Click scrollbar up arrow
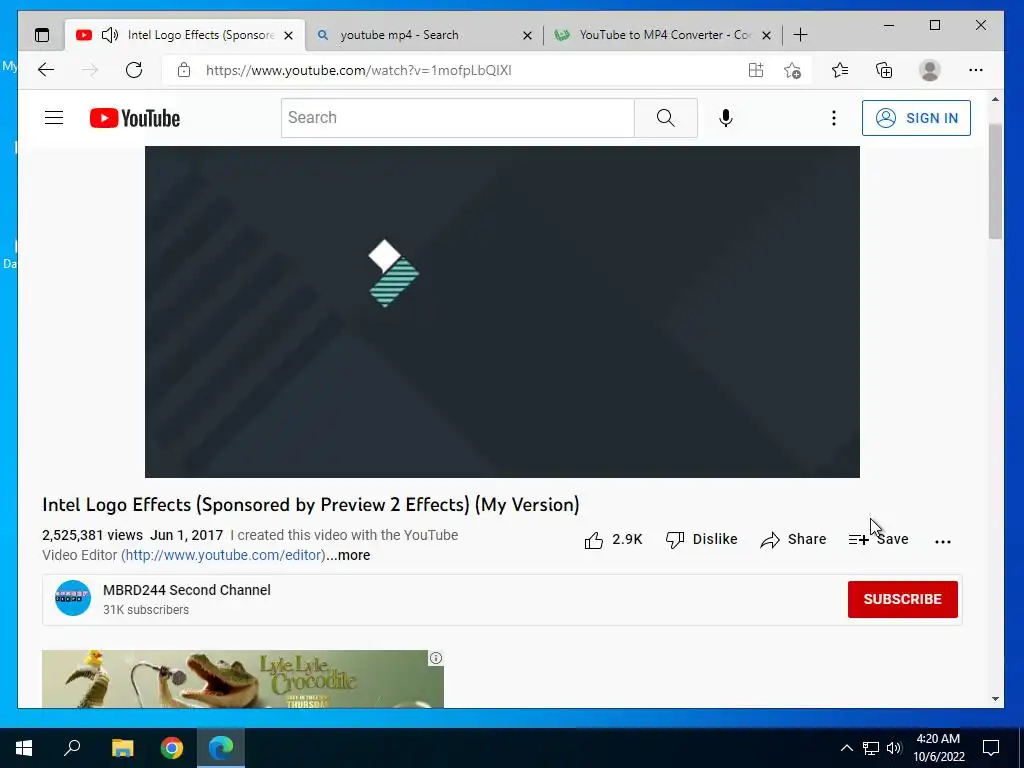The height and width of the screenshot is (768, 1024). click(x=995, y=99)
